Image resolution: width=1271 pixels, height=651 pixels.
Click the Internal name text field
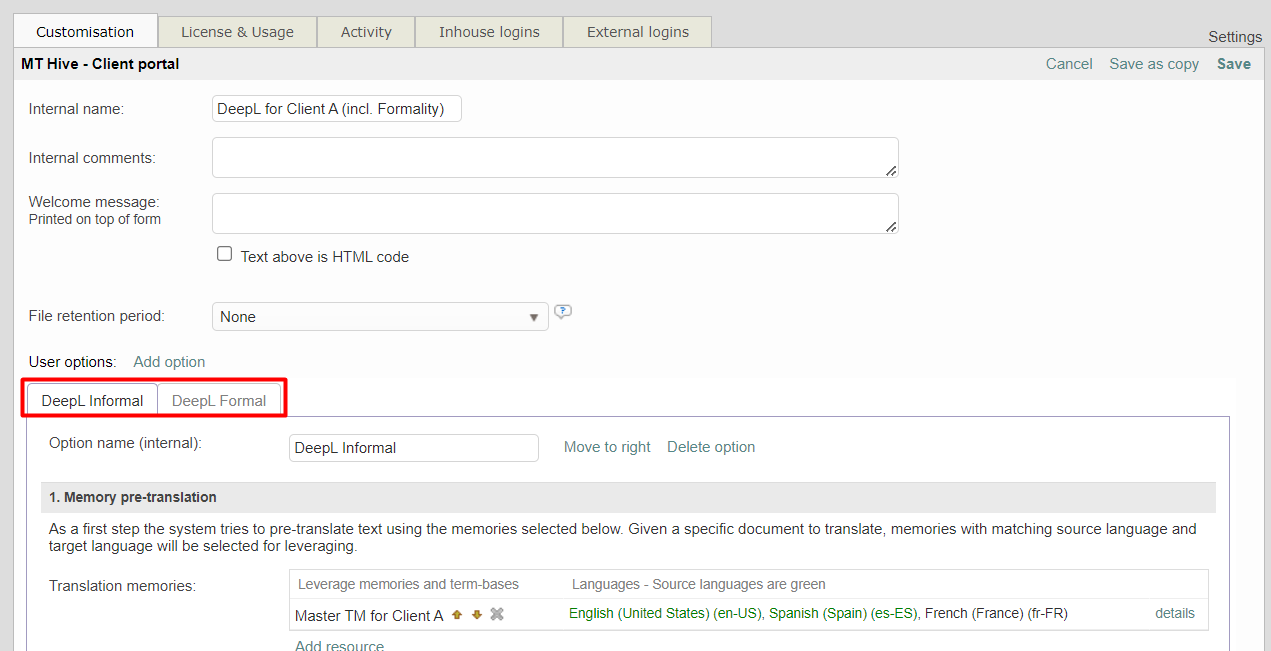(337, 109)
